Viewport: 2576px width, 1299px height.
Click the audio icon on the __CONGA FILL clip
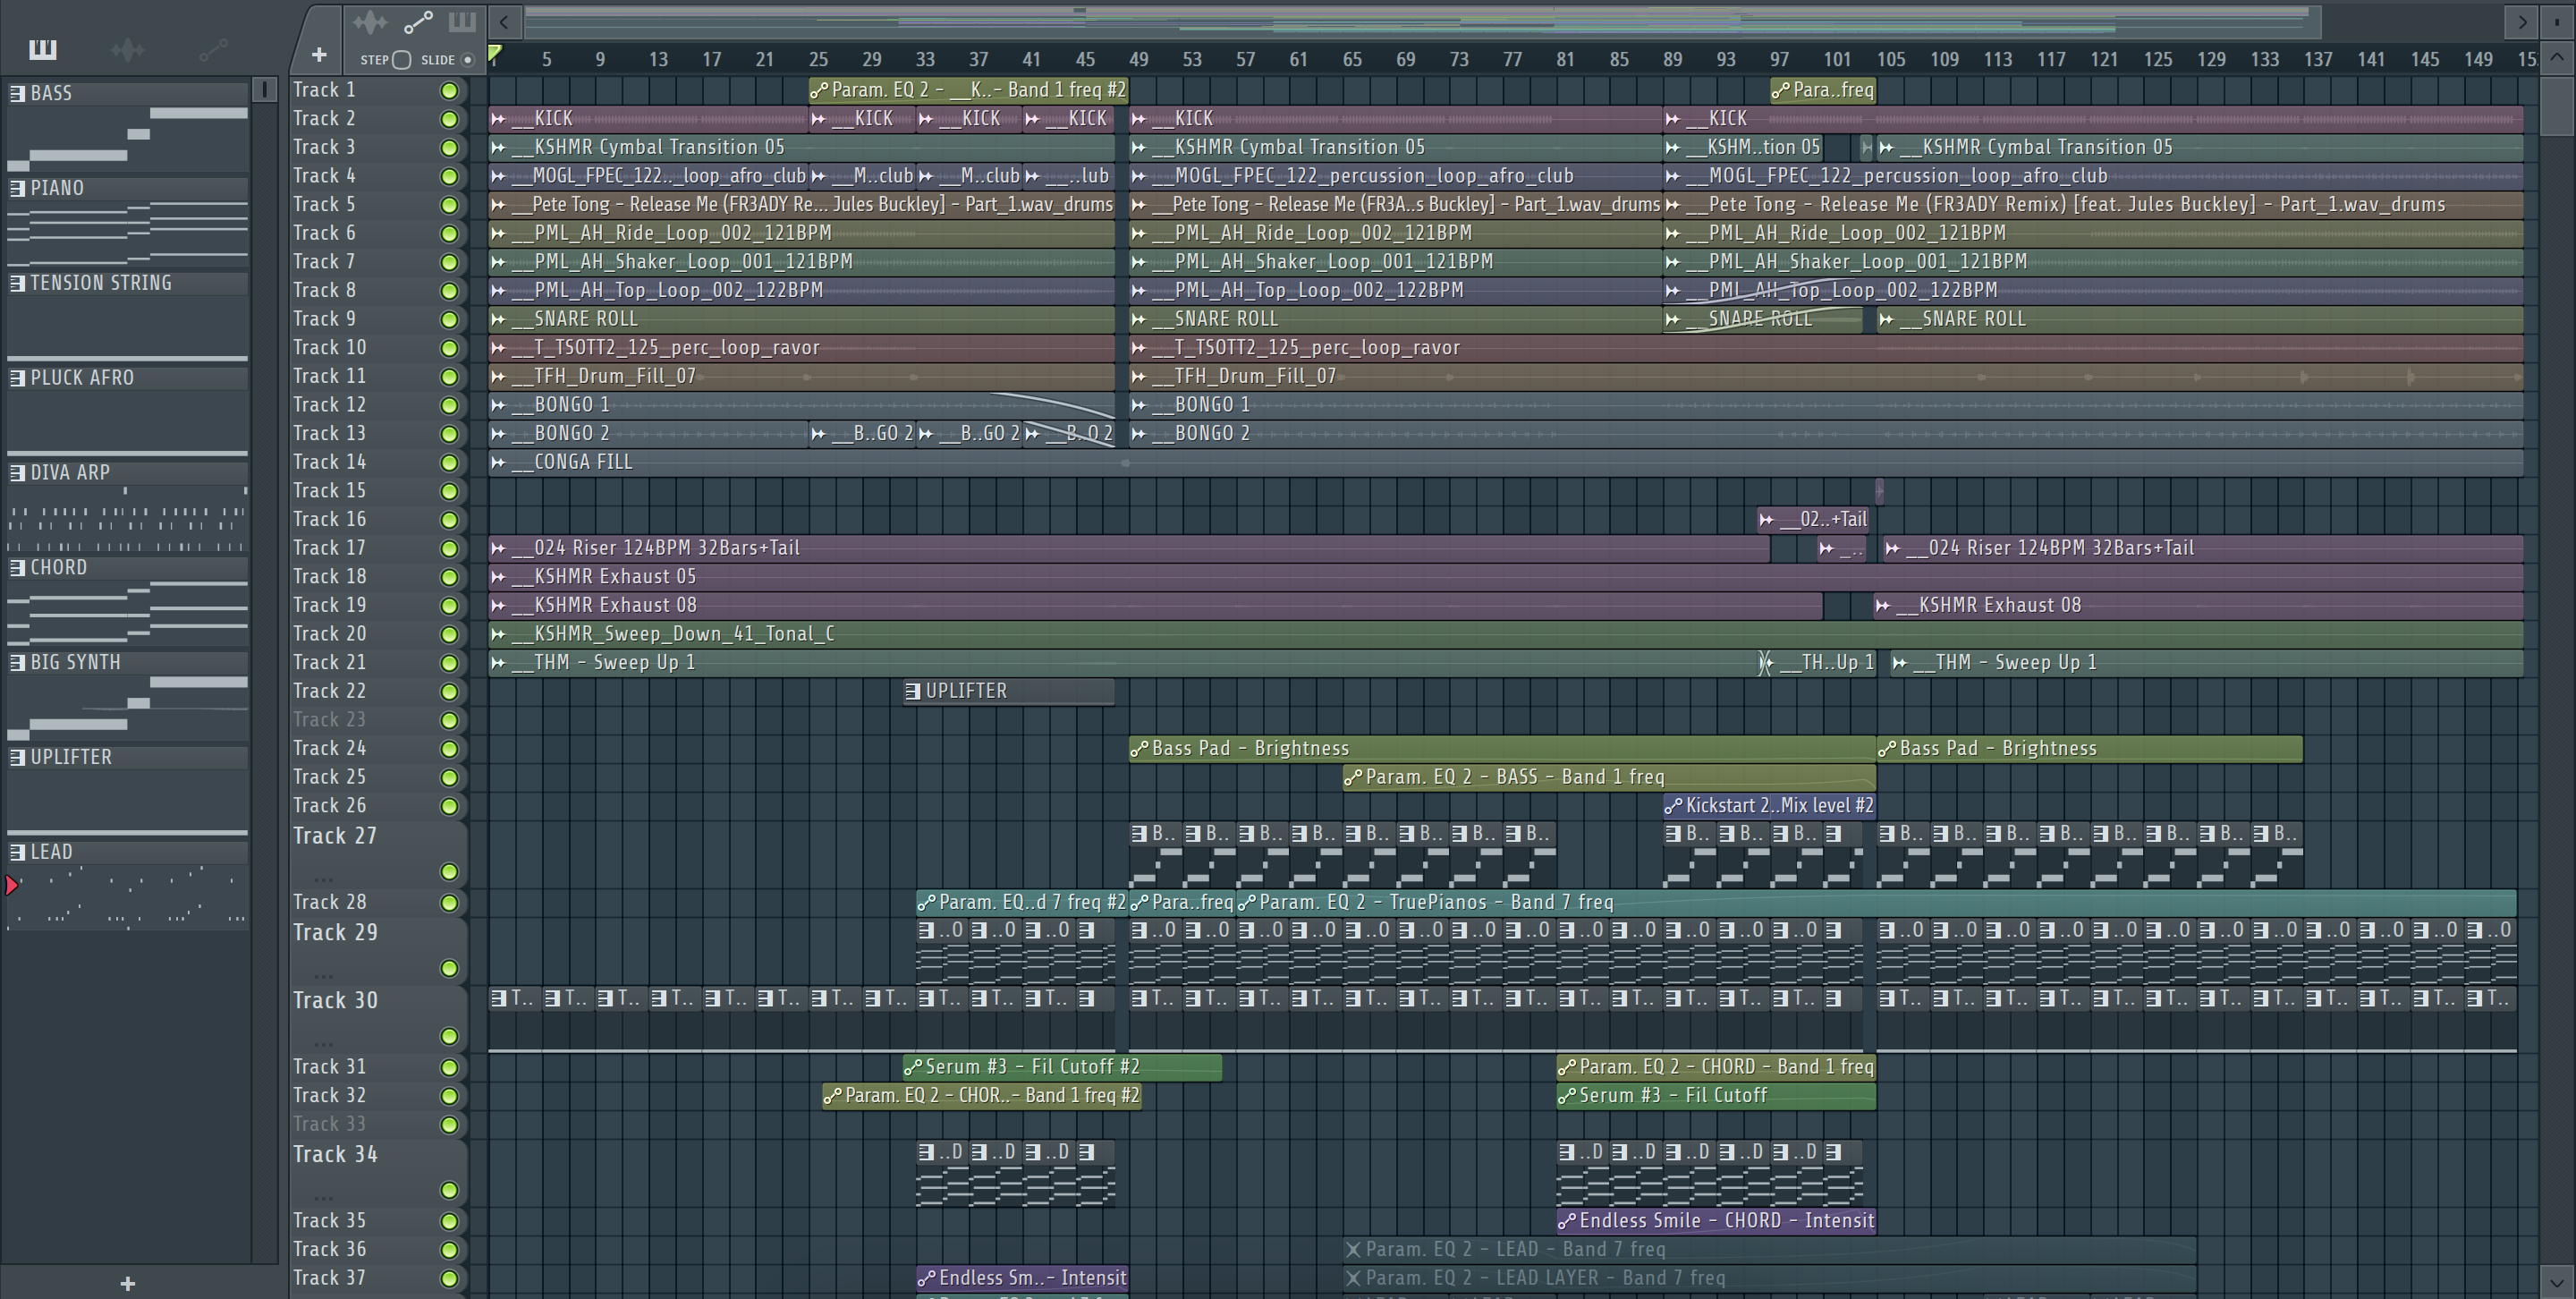498,462
